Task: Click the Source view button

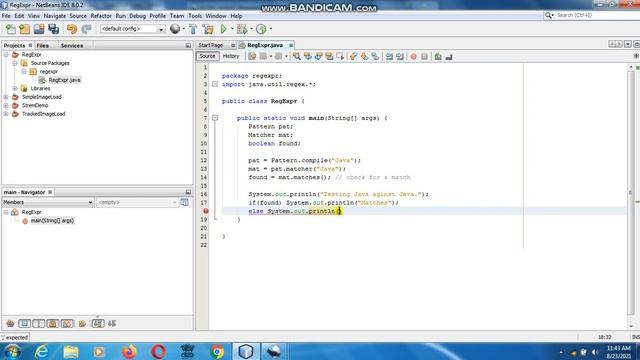Action: click(x=207, y=56)
